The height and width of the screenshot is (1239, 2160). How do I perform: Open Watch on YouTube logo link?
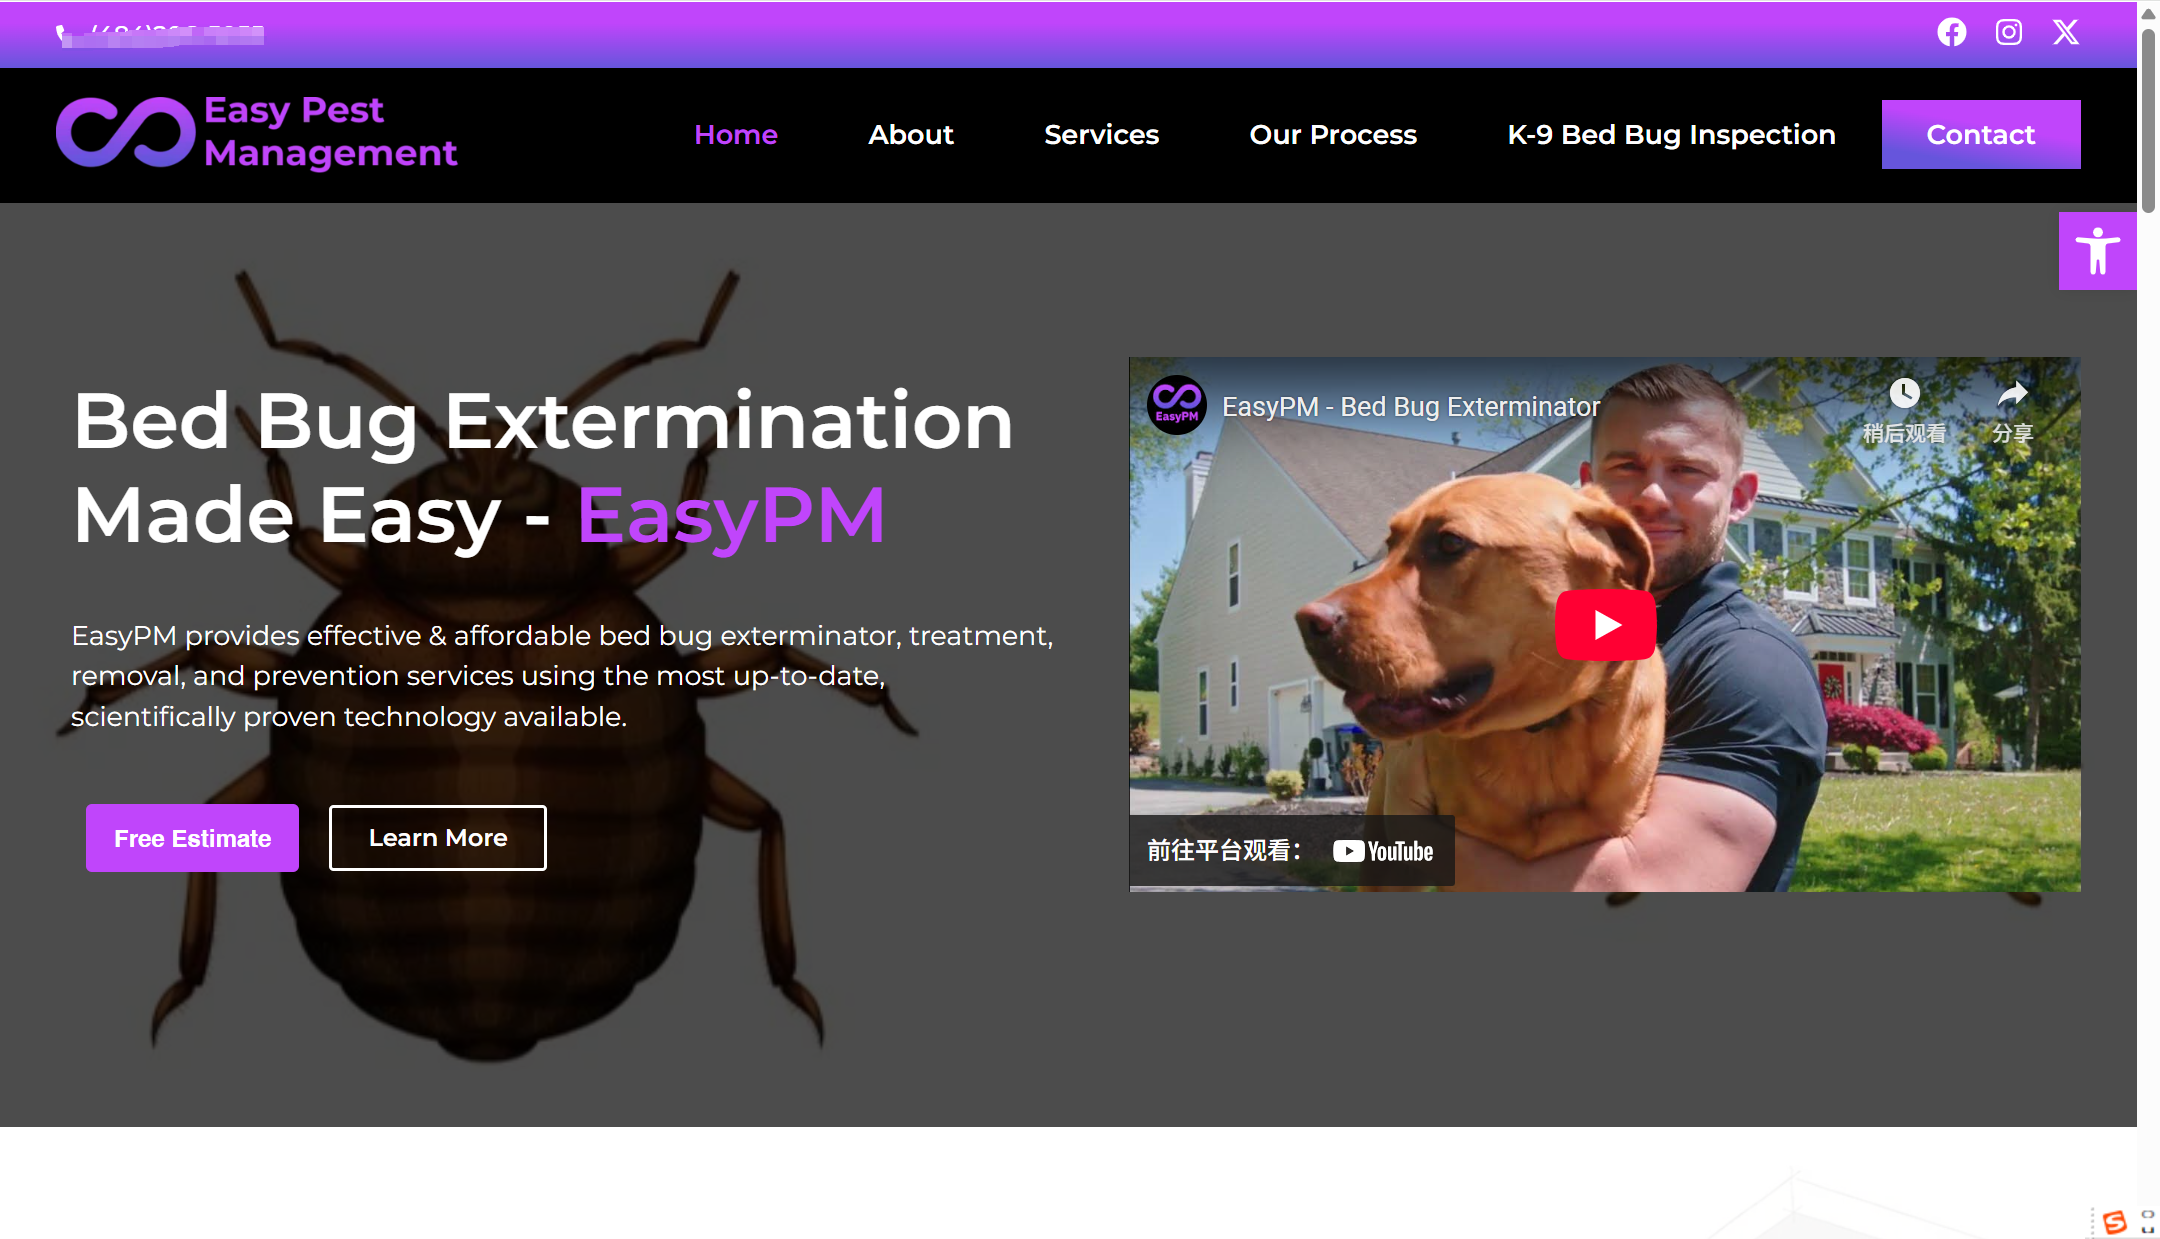(x=1383, y=851)
